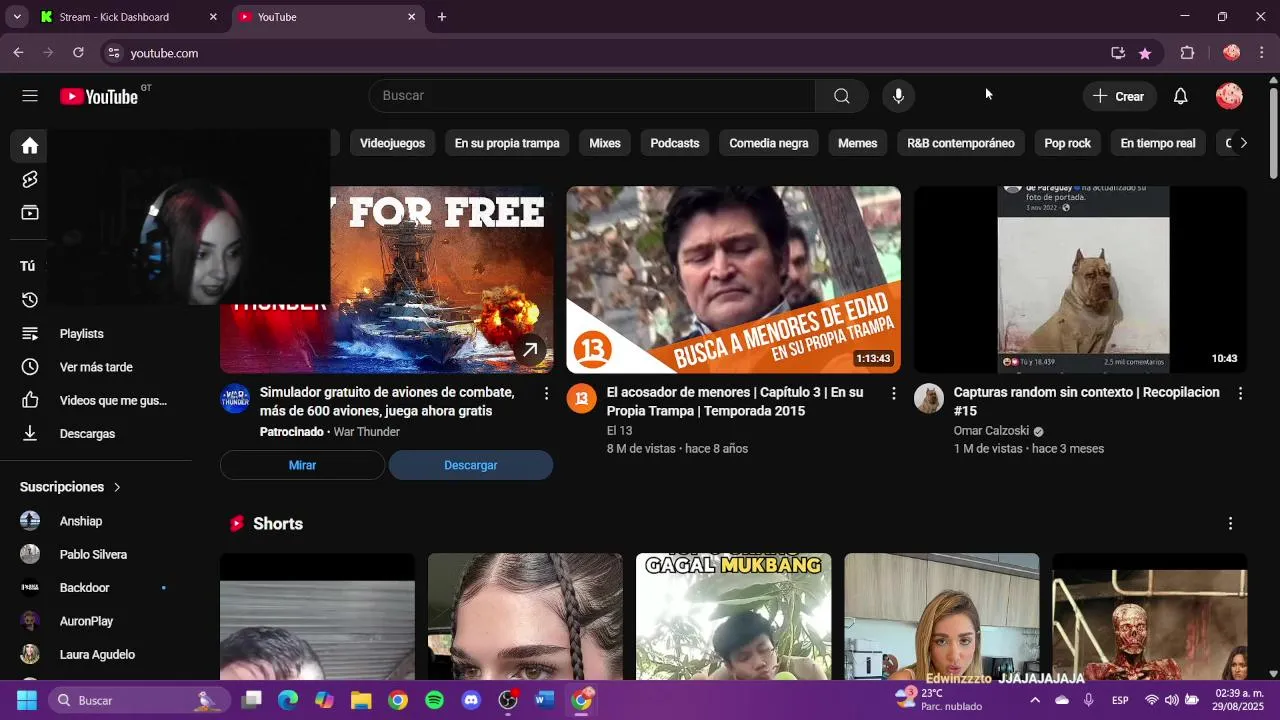Open Microsoft Edge from the taskbar

[x=288, y=700]
